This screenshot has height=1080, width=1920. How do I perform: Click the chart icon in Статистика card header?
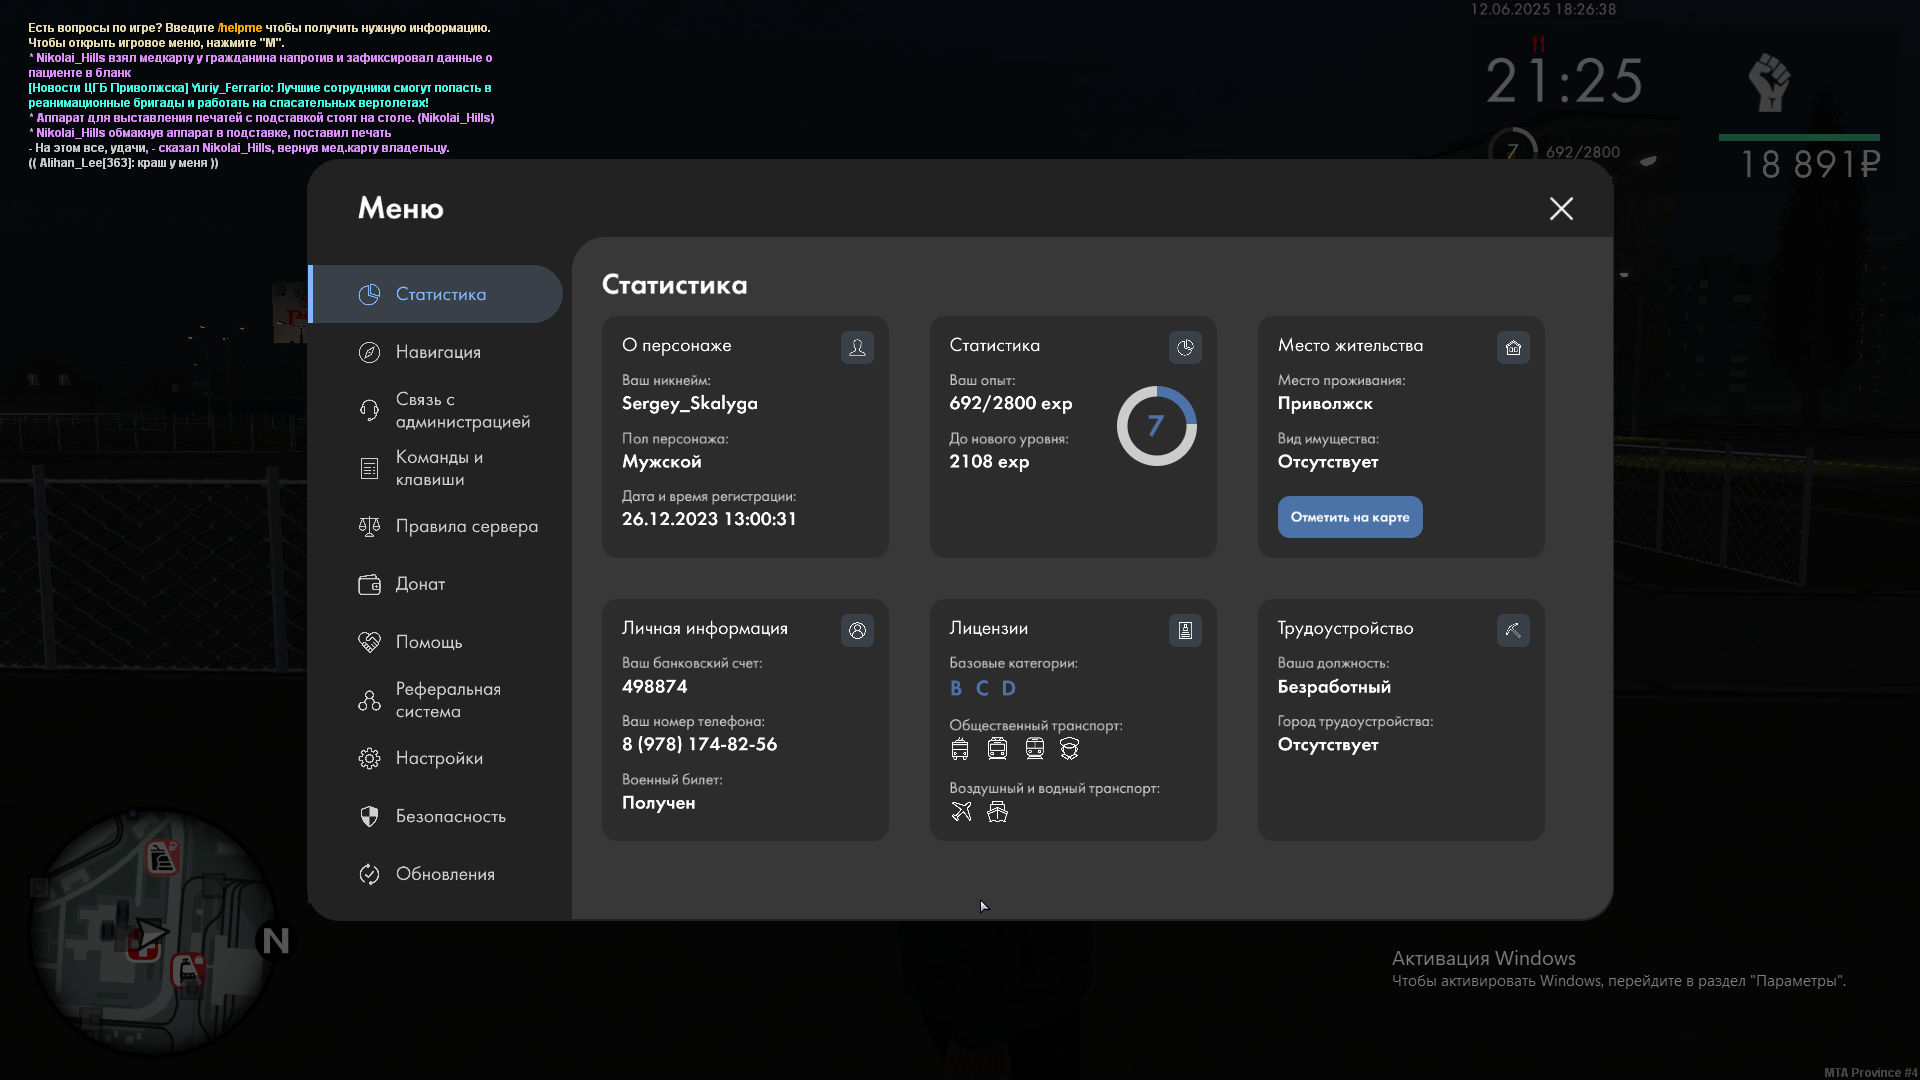tap(1185, 347)
